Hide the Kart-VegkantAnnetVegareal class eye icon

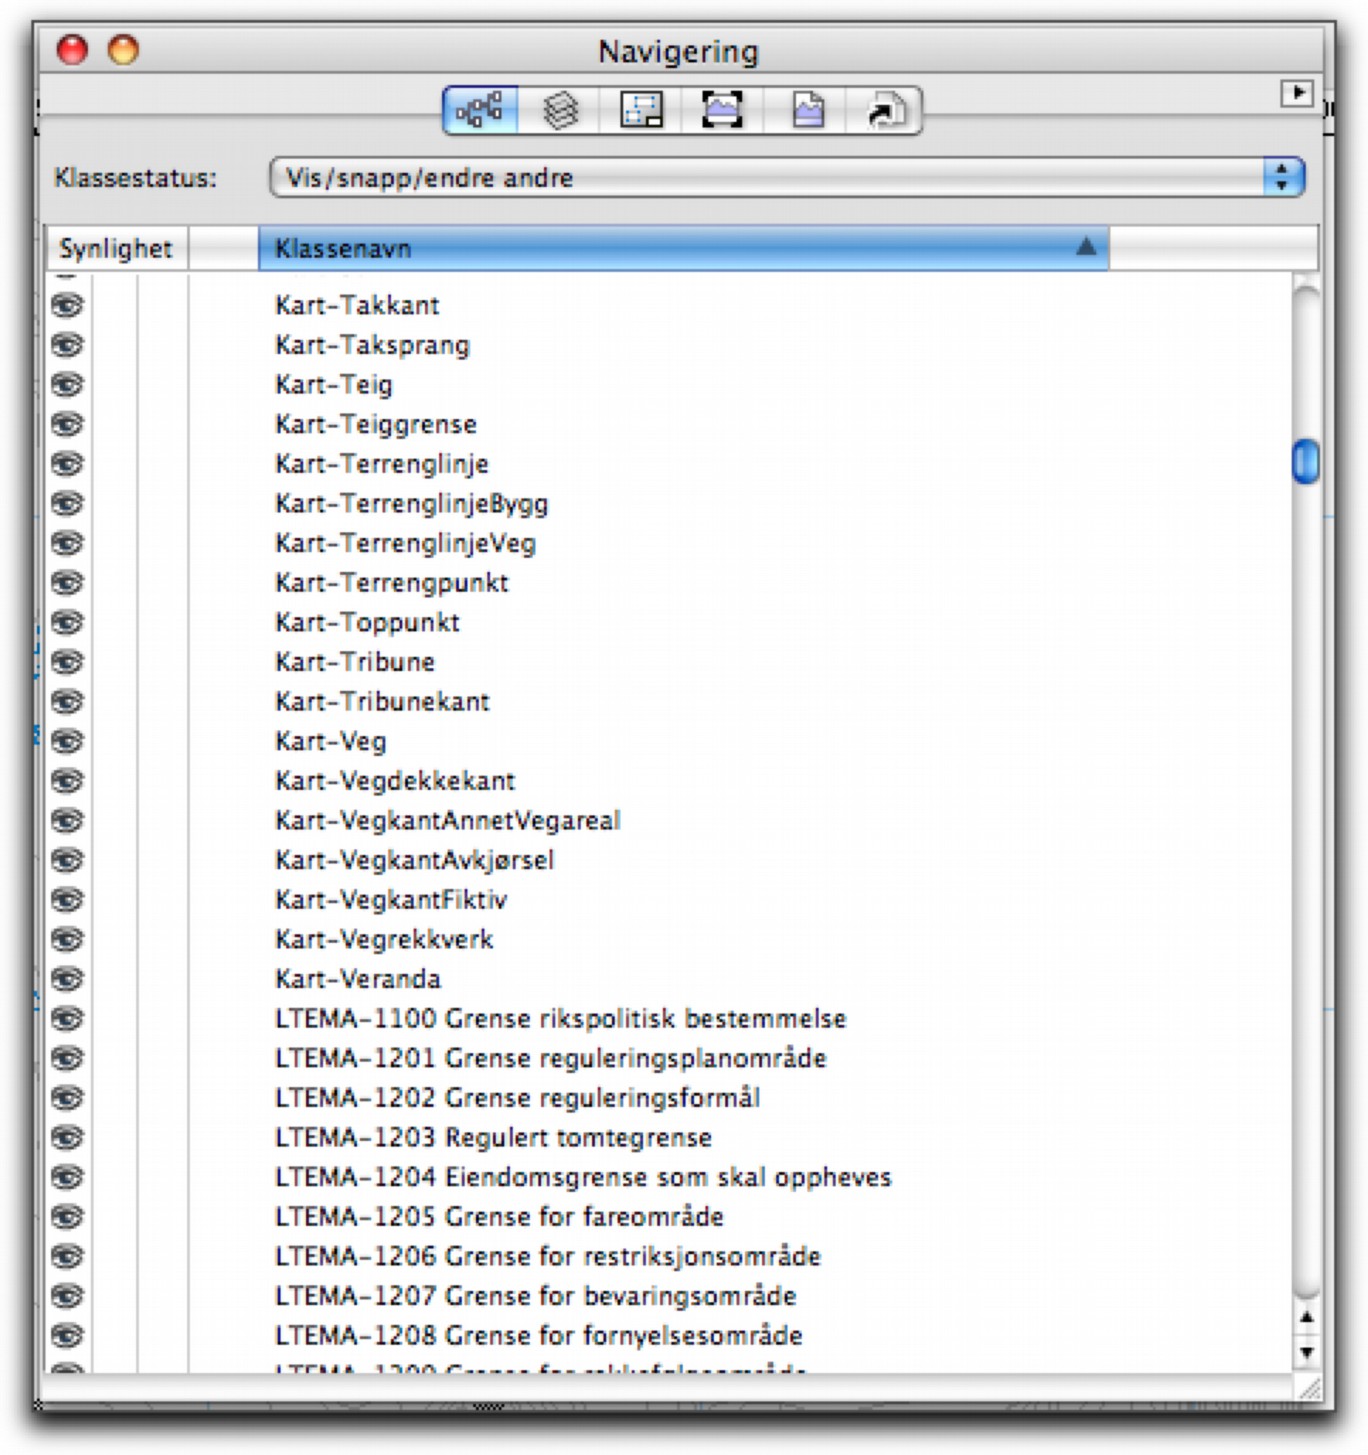pos(67,820)
